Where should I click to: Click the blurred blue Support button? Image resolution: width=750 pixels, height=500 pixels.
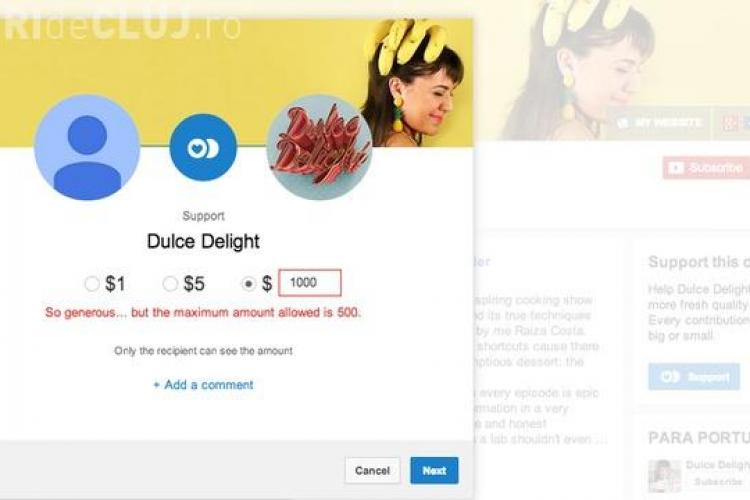click(x=694, y=377)
